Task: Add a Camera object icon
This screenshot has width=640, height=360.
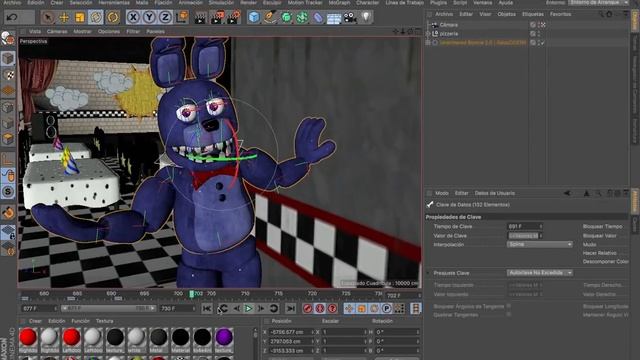Action: 350,17
